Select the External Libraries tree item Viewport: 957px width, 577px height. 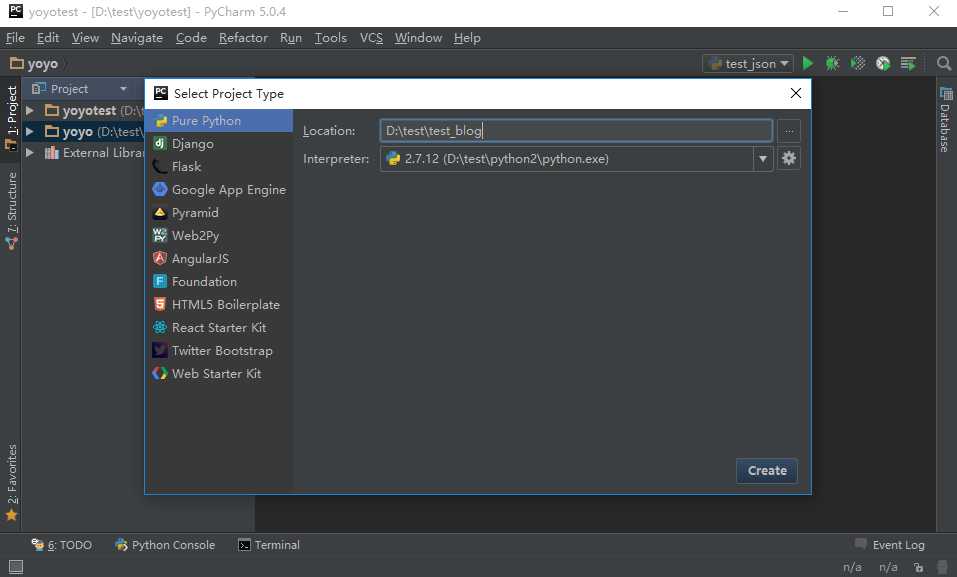pos(94,153)
